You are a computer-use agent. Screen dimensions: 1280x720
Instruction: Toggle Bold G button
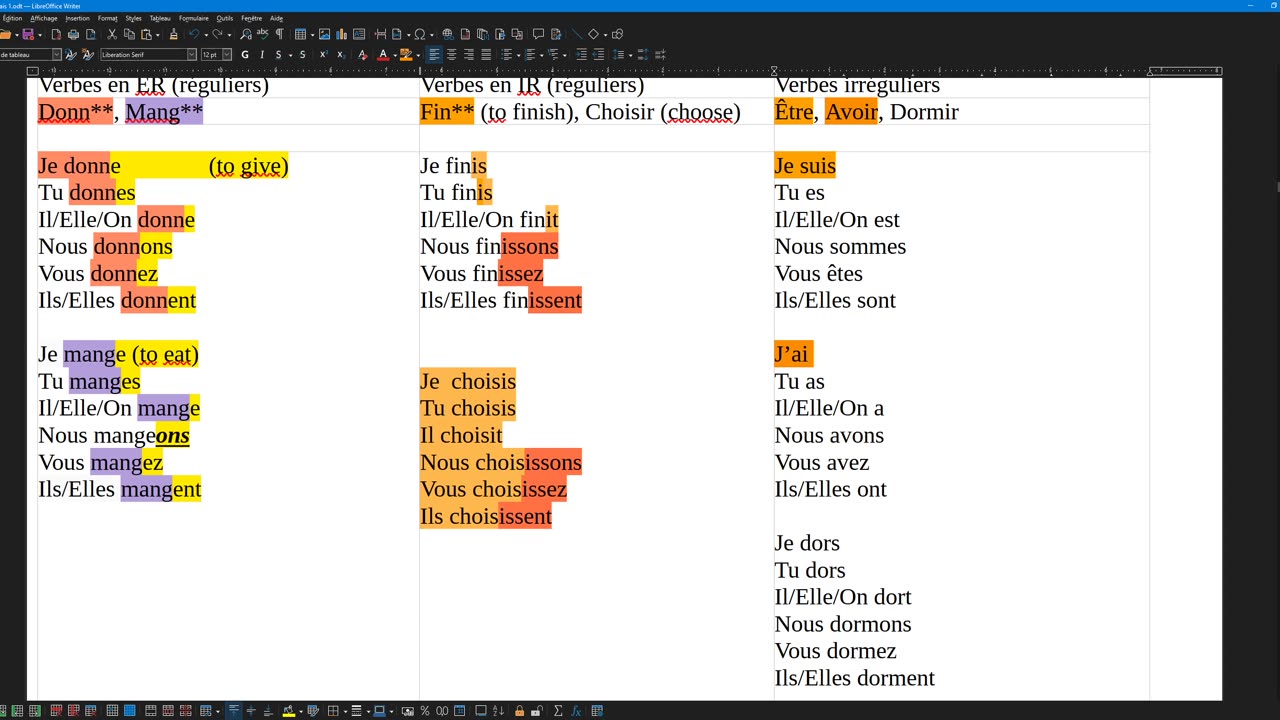(245, 54)
